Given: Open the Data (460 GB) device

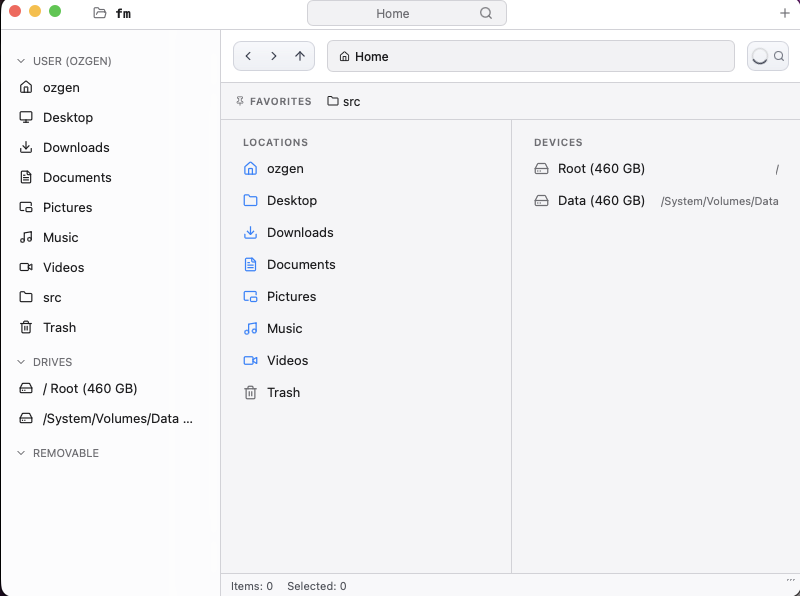Looking at the screenshot, I should (x=590, y=200).
